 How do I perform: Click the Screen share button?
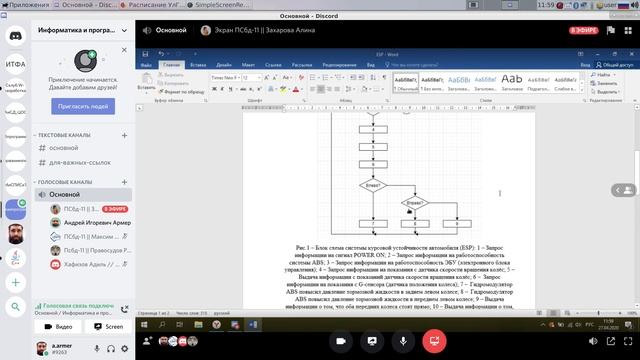click(x=109, y=327)
